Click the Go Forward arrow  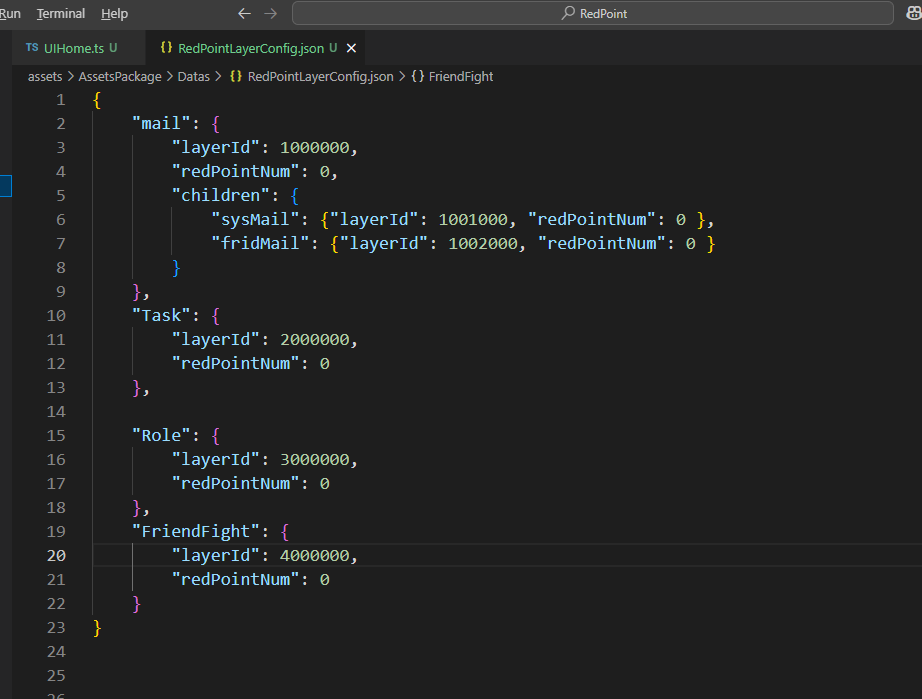tap(271, 14)
